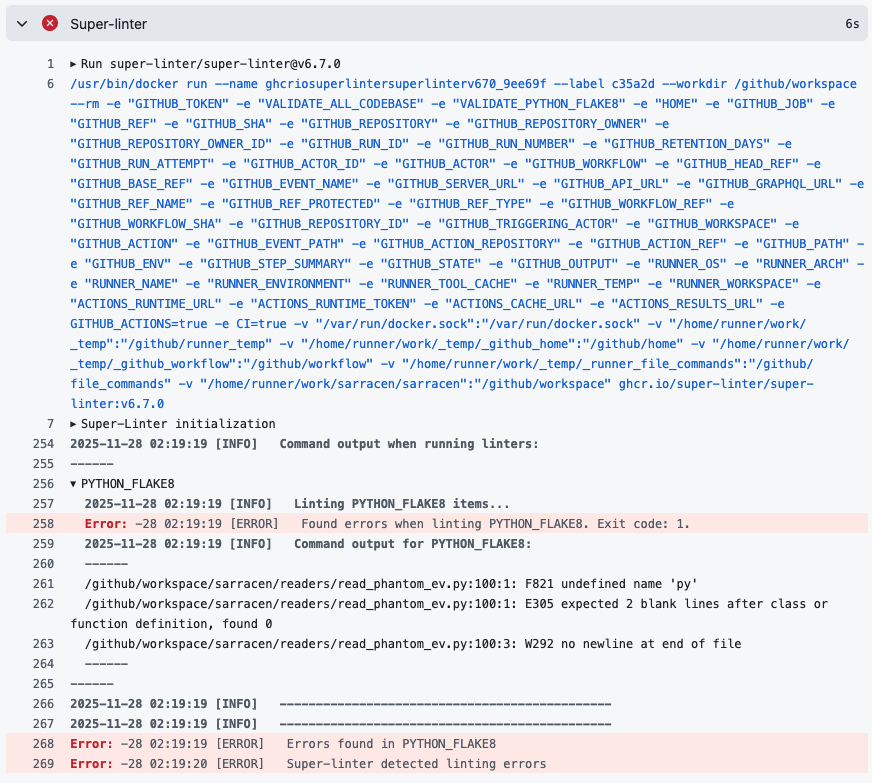Screen dimensions: 872x783
Task: Collapse the Super-linter step chevron
Action: pos(22,24)
